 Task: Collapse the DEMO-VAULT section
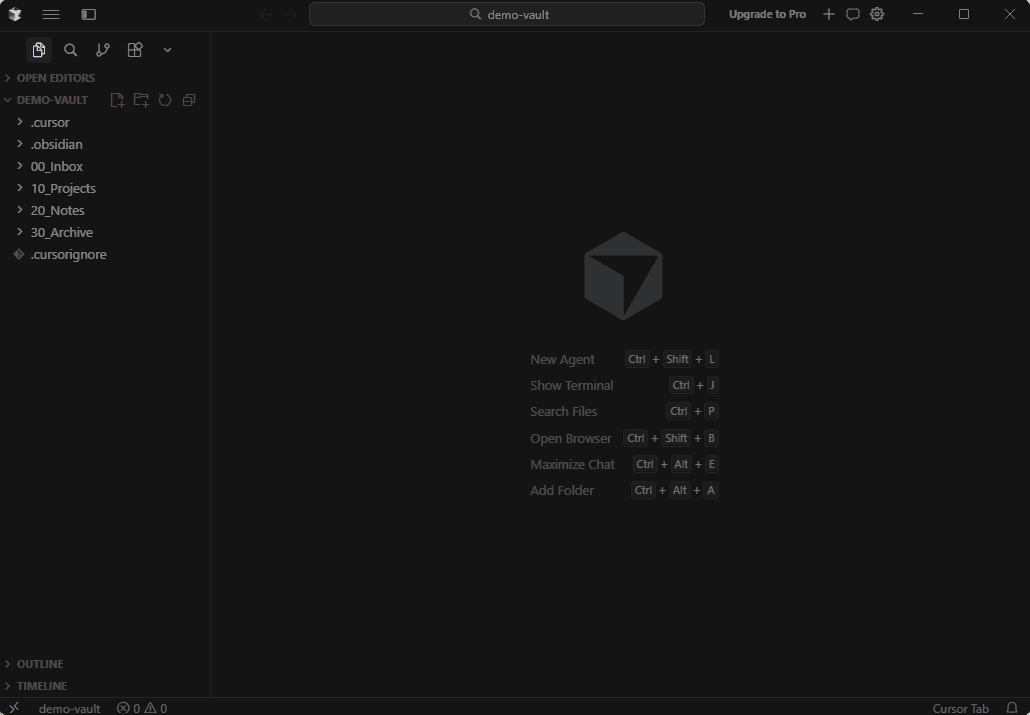click(52, 100)
